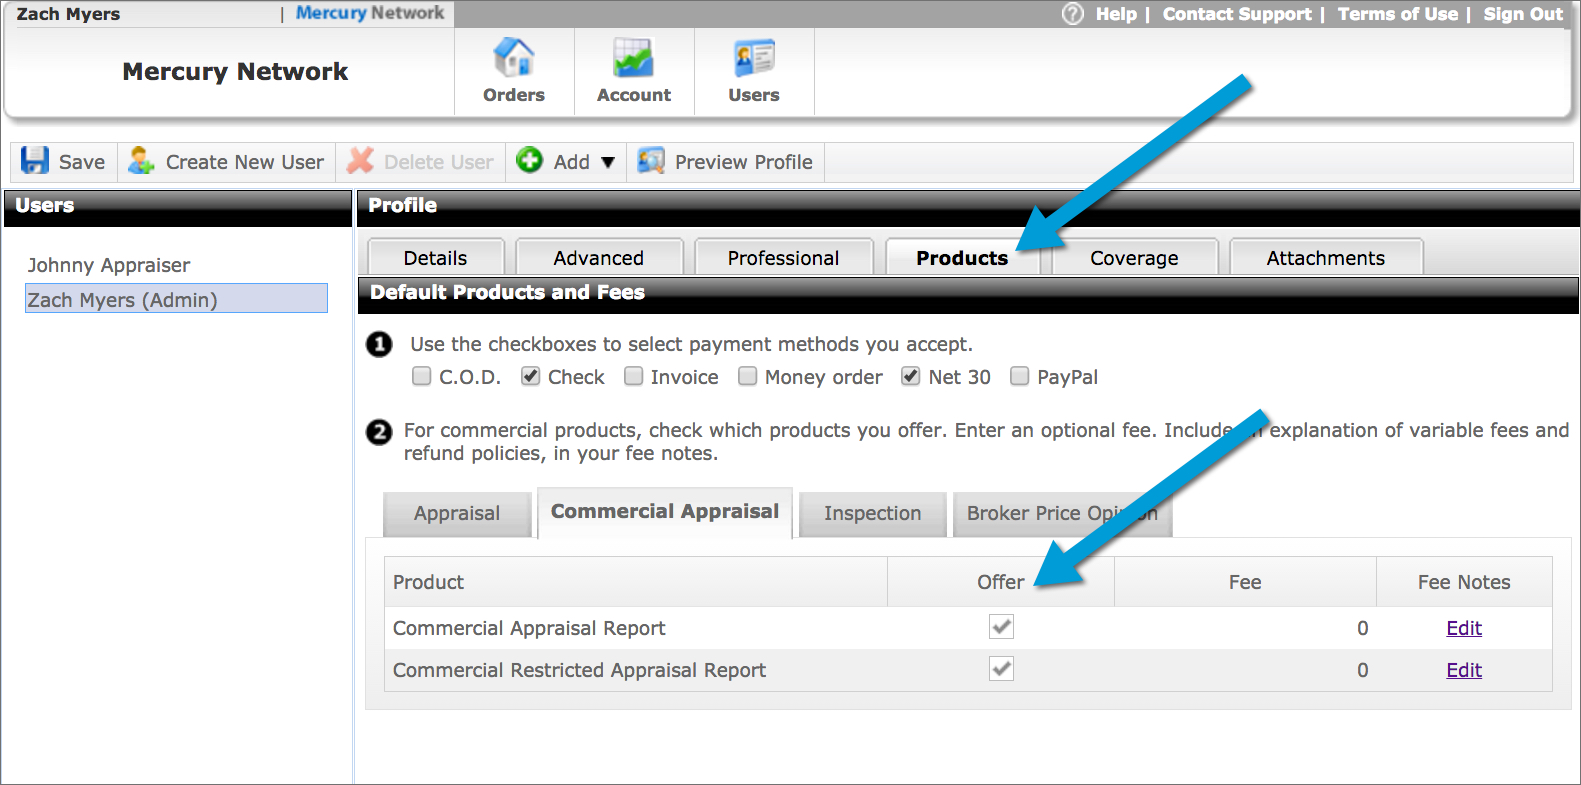Screen dimensions: 1581x785
Task: Click the Help link
Action: pos(1116,14)
